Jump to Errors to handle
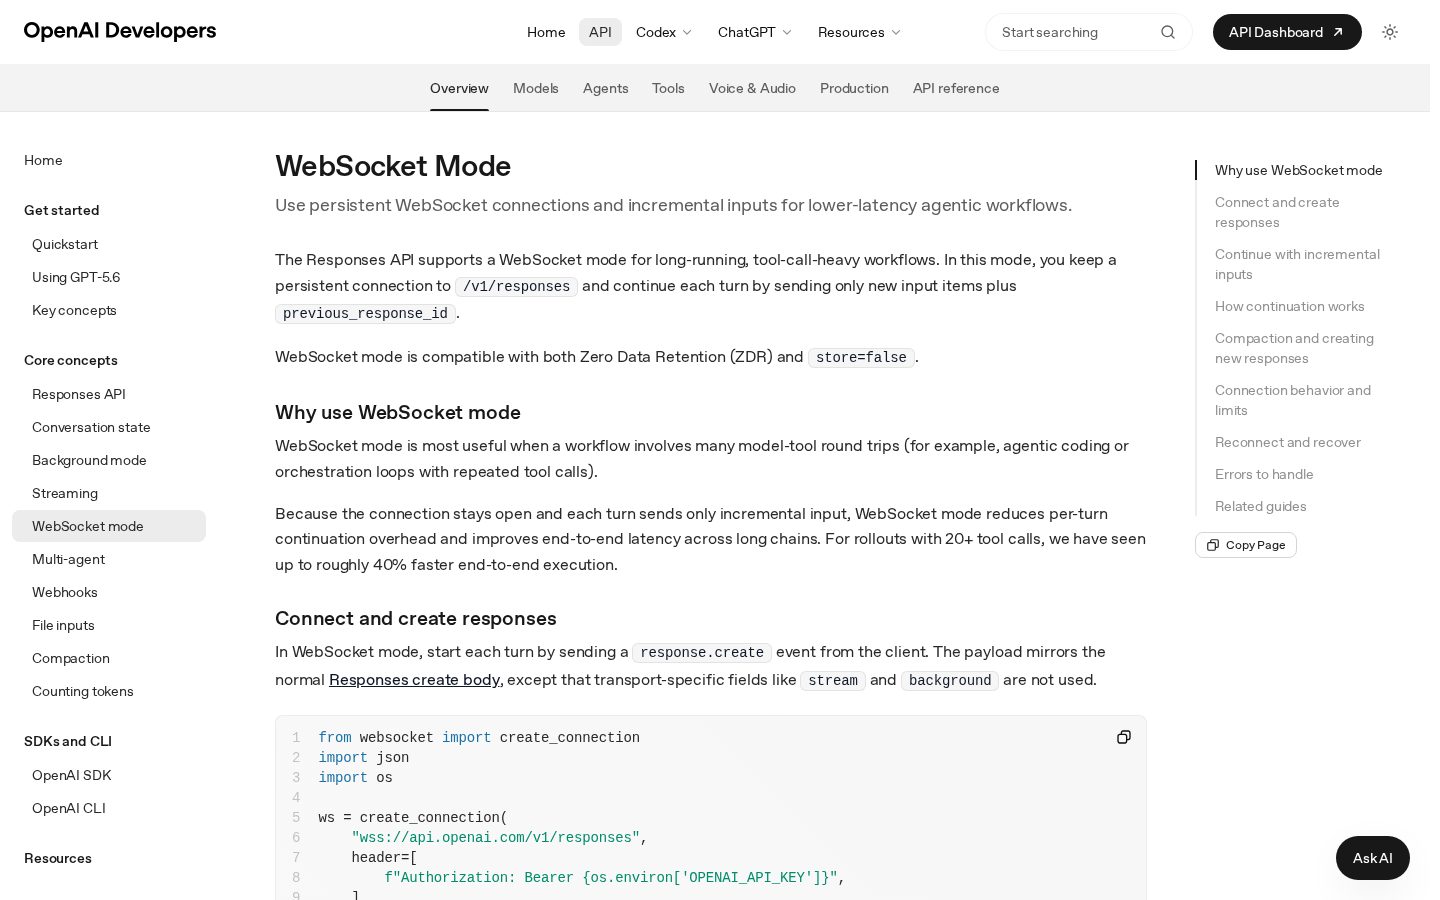This screenshot has height=900, width=1440. coord(1264,474)
